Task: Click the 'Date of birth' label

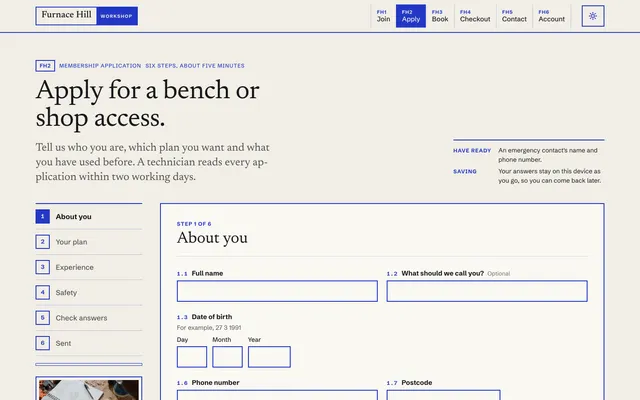Action: pyautogui.click(x=212, y=317)
